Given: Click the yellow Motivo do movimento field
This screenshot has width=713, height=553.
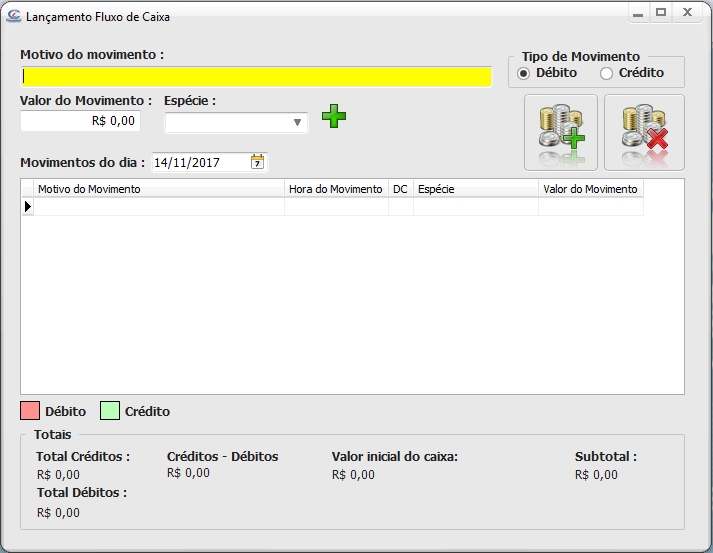Looking at the screenshot, I should click(x=256, y=77).
